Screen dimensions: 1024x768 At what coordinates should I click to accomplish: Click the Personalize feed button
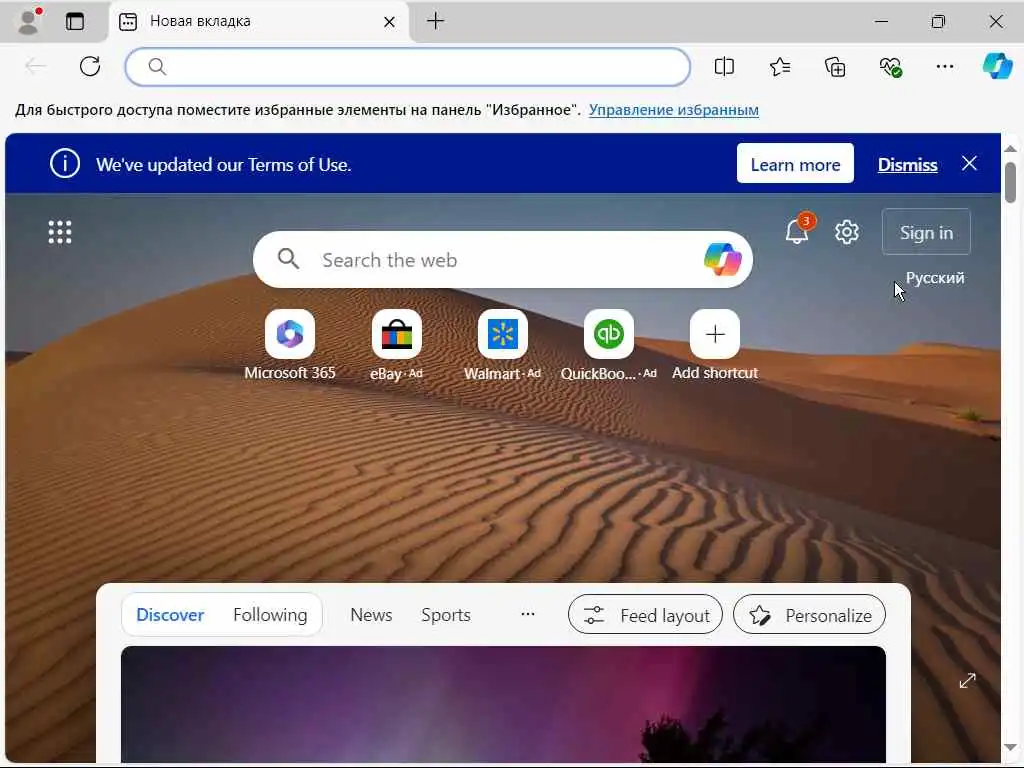point(809,615)
